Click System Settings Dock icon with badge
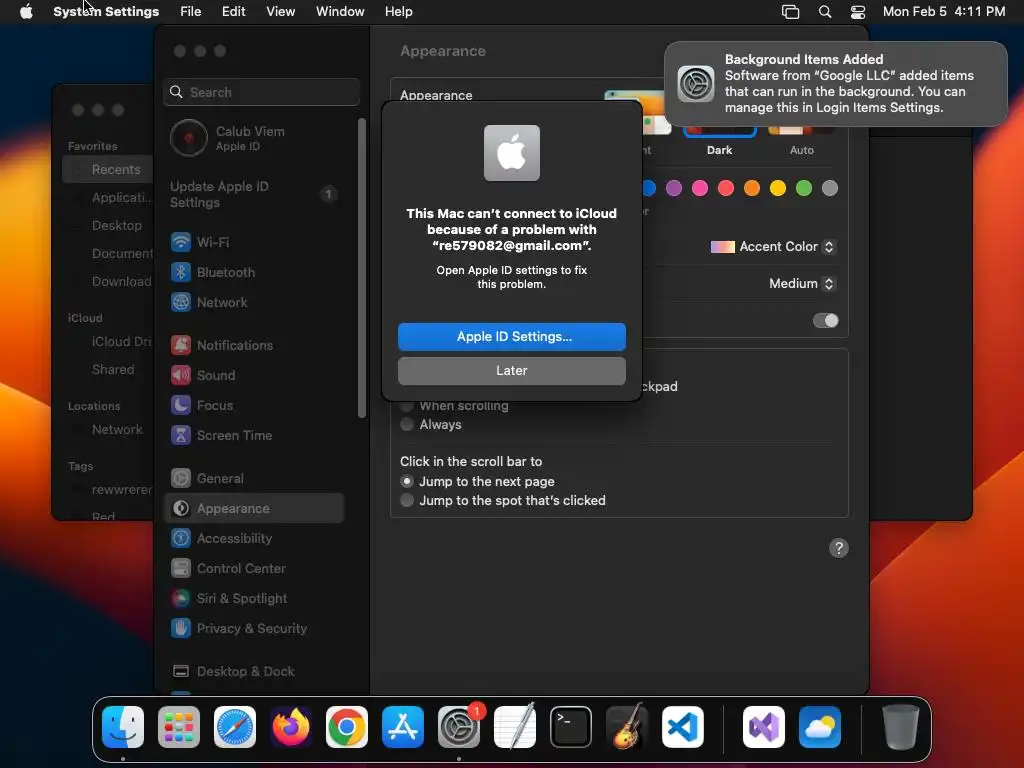The height and width of the screenshot is (768, 1024). coord(459,727)
